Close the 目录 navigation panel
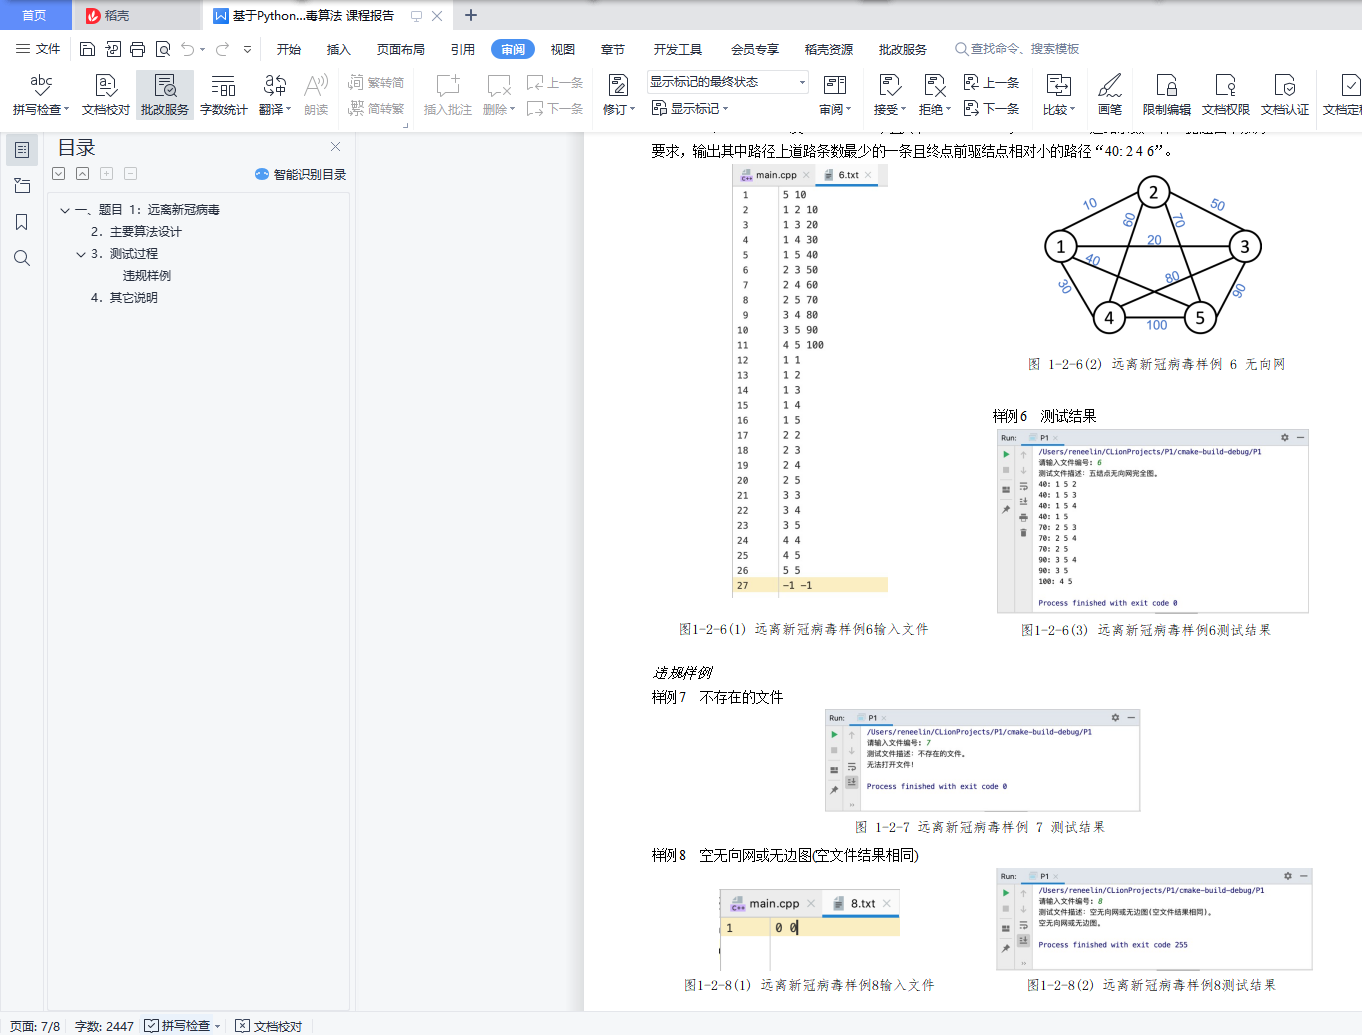1362x1035 pixels. click(335, 147)
